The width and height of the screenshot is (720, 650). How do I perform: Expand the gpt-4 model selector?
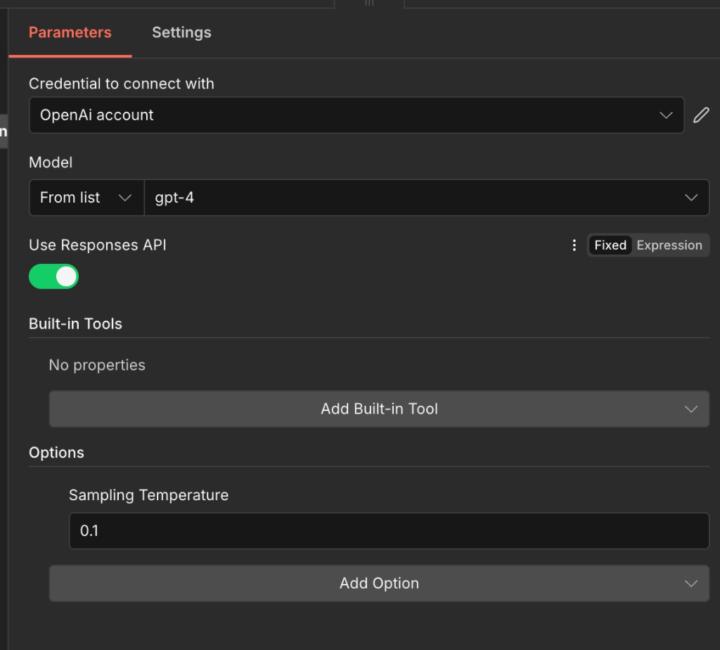[x=420, y=198]
